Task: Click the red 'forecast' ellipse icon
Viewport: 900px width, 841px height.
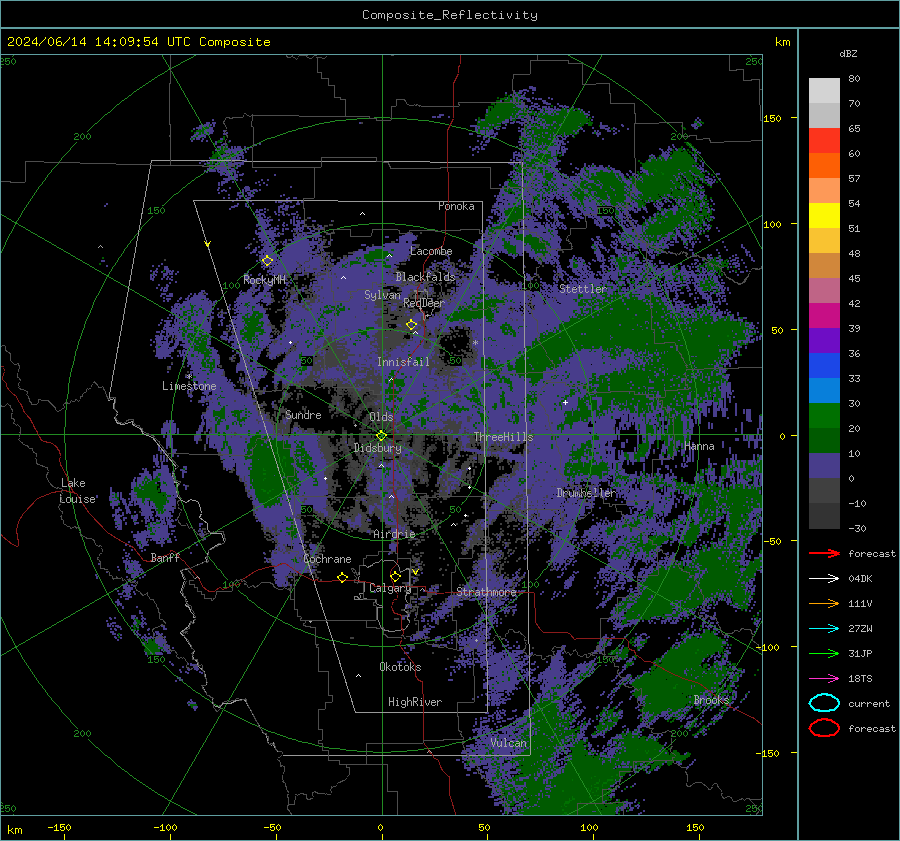Action: [824, 728]
